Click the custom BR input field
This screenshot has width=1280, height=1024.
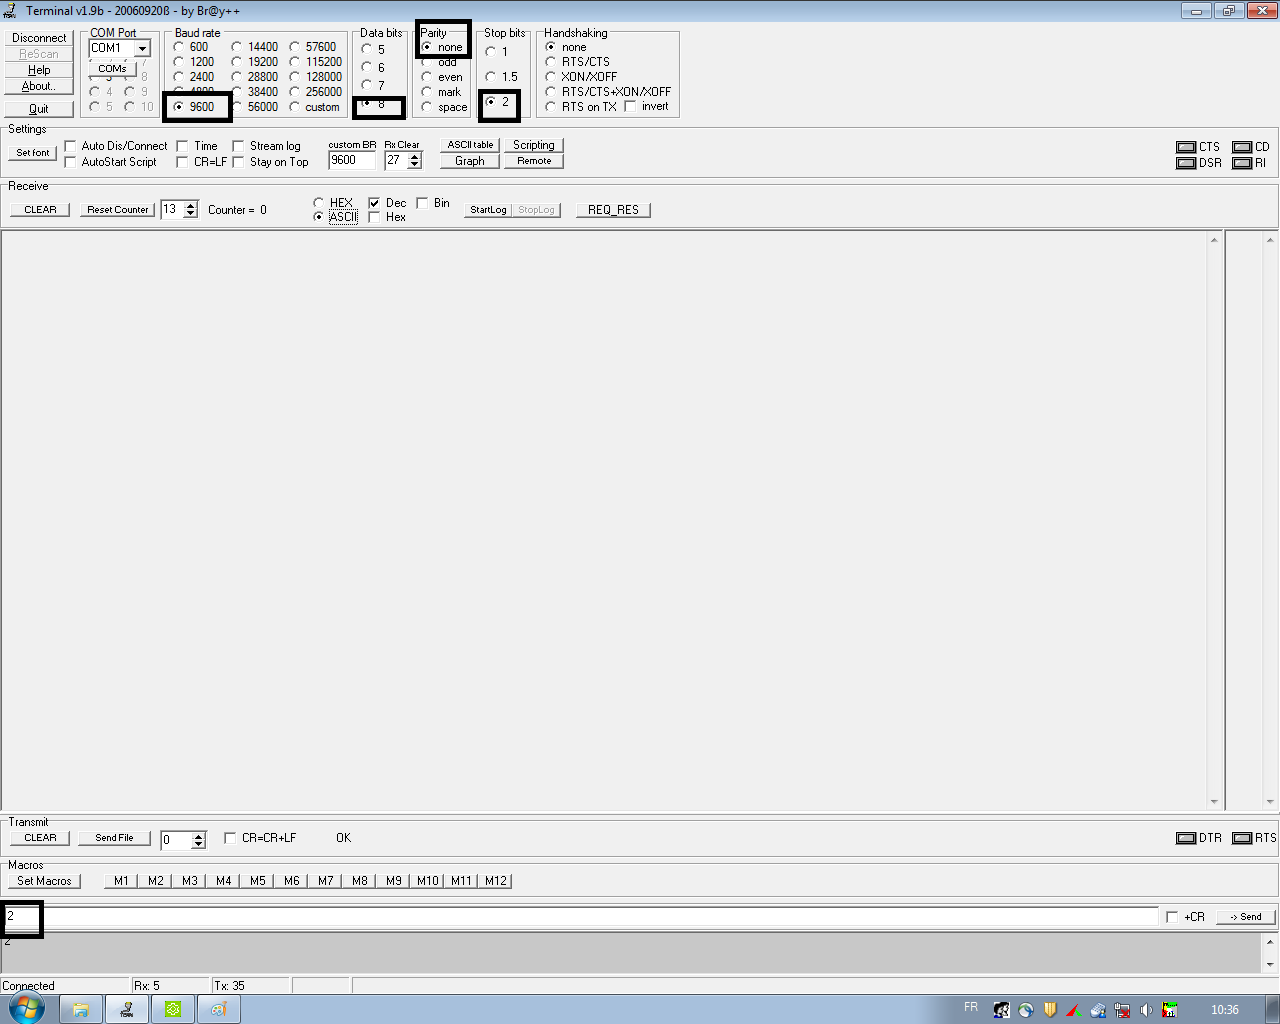click(x=351, y=160)
